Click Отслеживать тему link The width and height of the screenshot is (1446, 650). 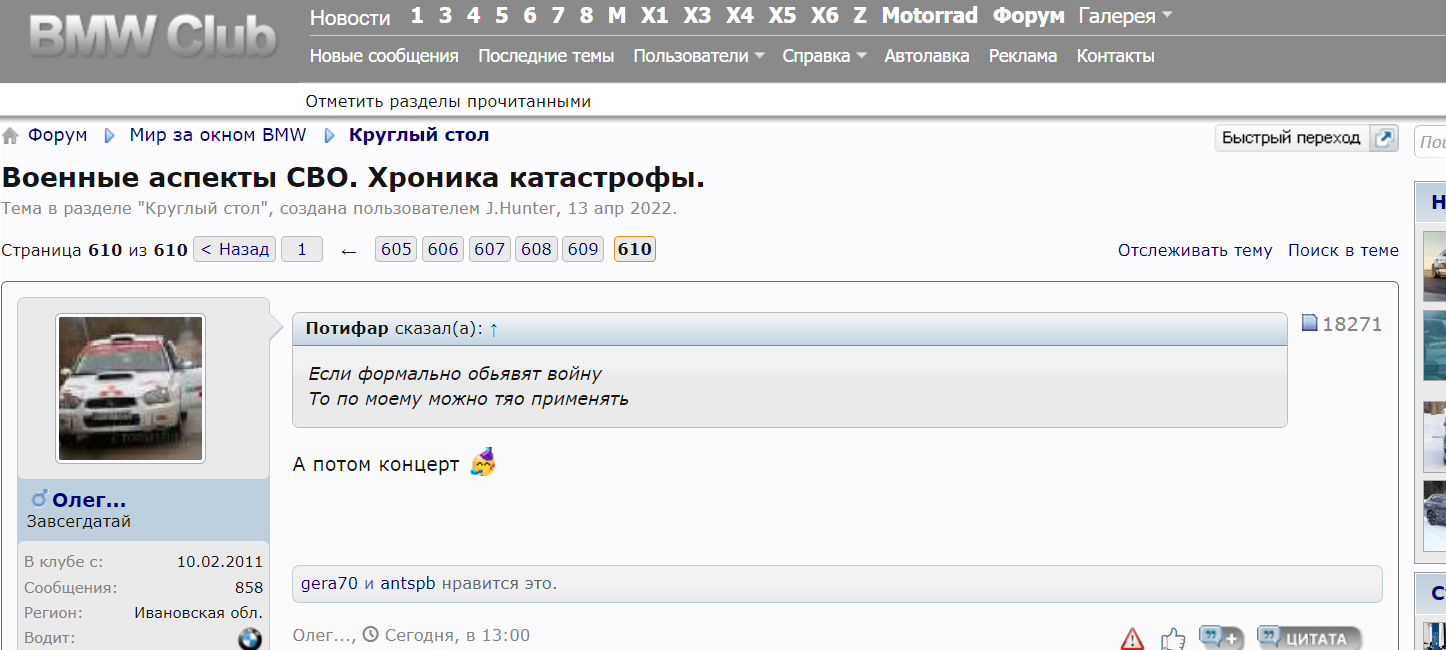point(1195,250)
